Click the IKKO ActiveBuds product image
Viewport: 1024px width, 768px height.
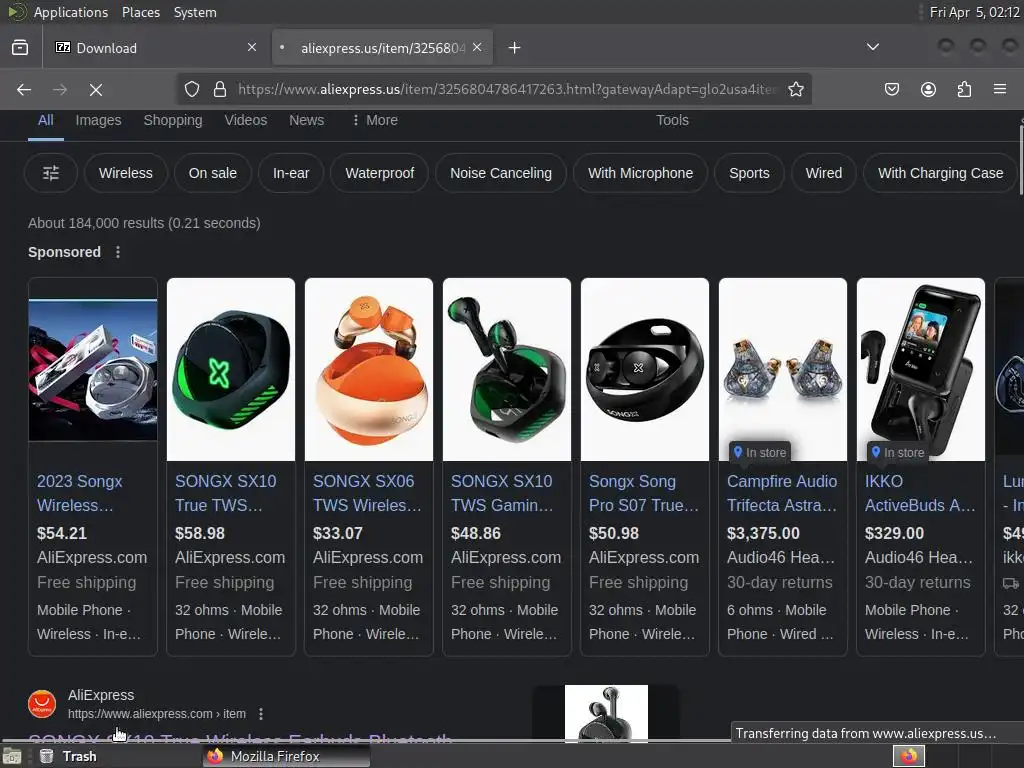pos(921,370)
